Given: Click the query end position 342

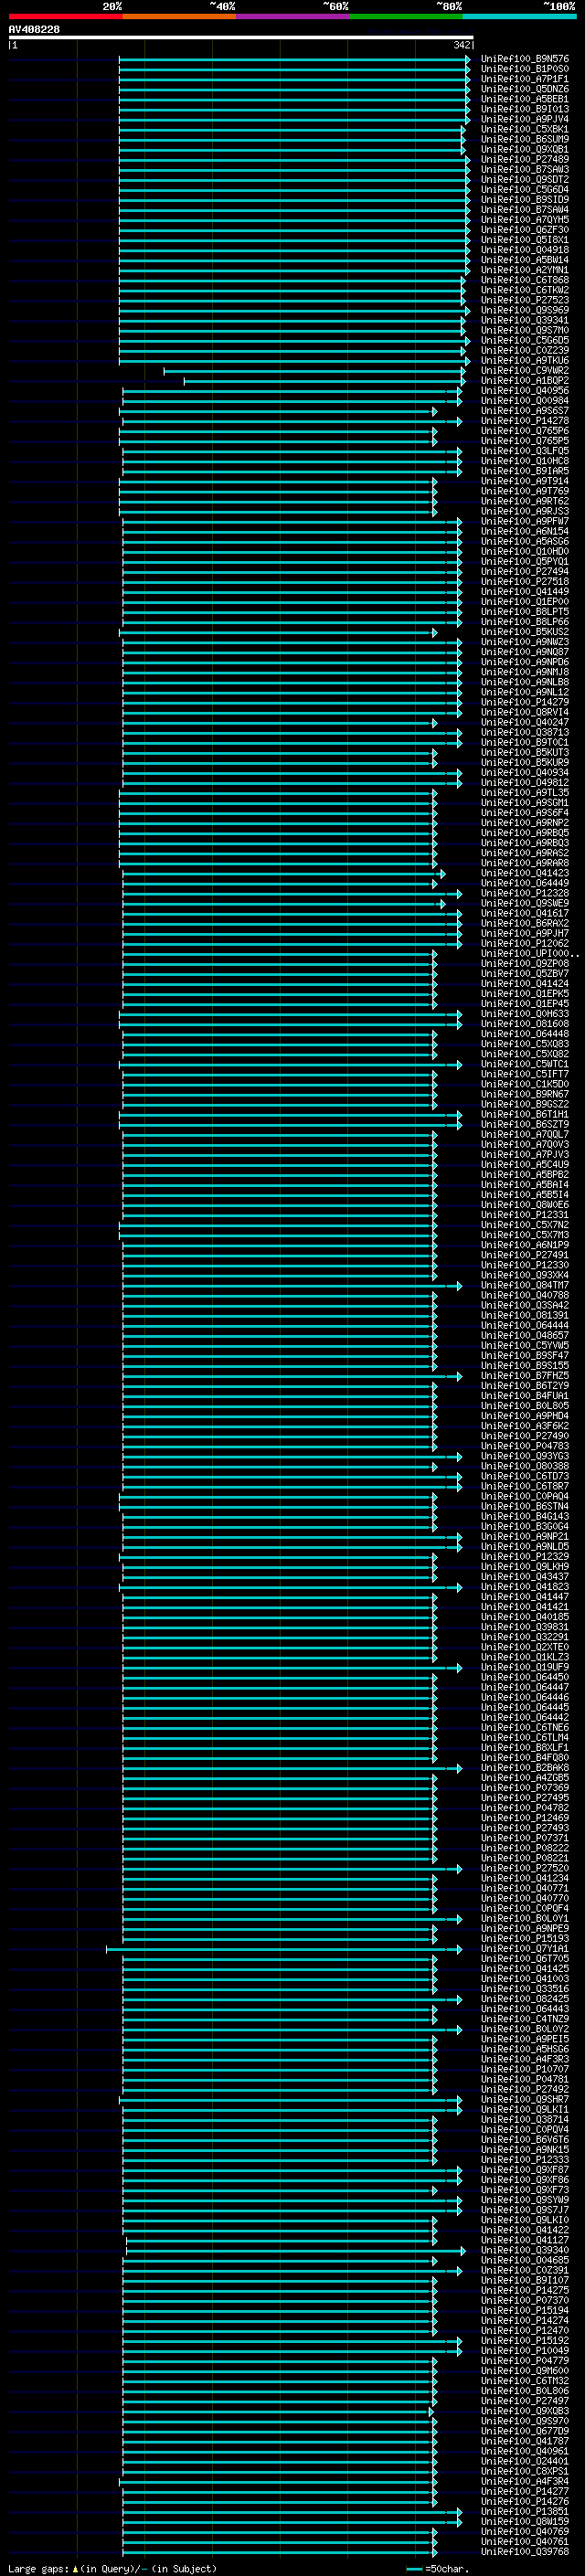Looking at the screenshot, I should (461, 45).
